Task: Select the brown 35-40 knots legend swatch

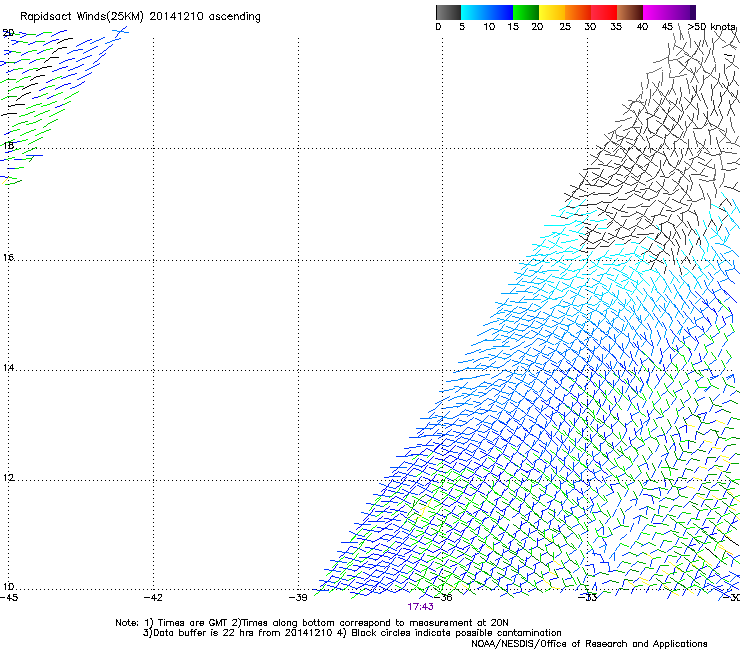Action: coord(630,12)
